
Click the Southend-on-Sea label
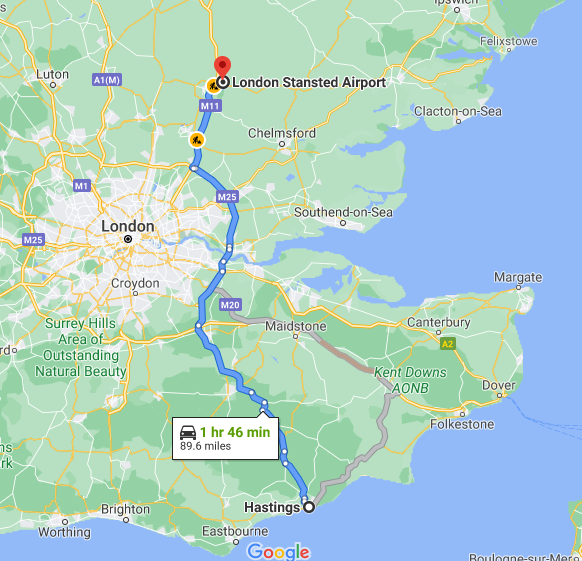pos(343,212)
